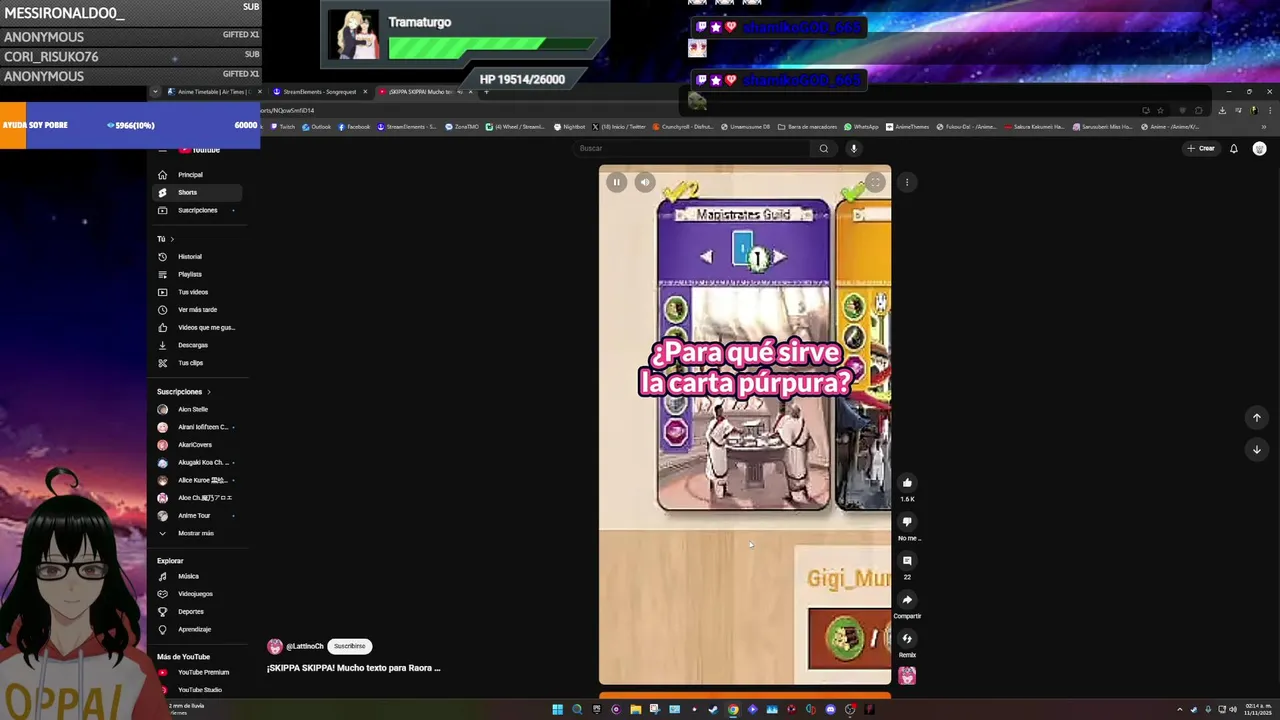Open the Facebook bookmark

pos(354,127)
